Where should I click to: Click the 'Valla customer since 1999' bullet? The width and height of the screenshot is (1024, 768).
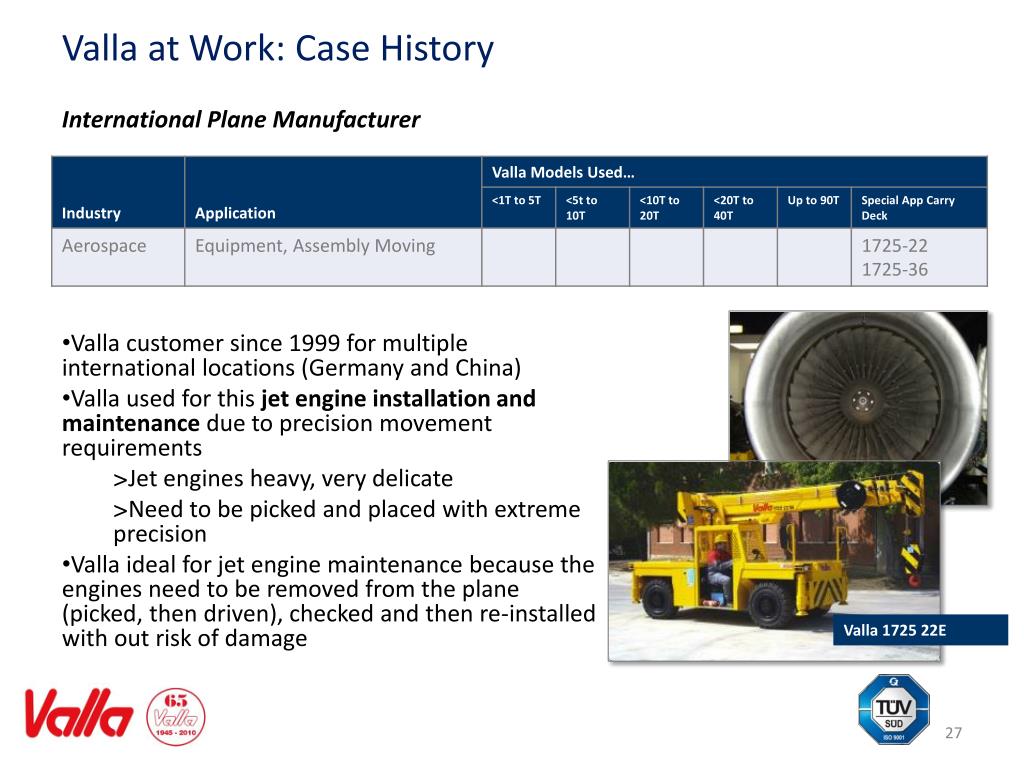(x=291, y=355)
